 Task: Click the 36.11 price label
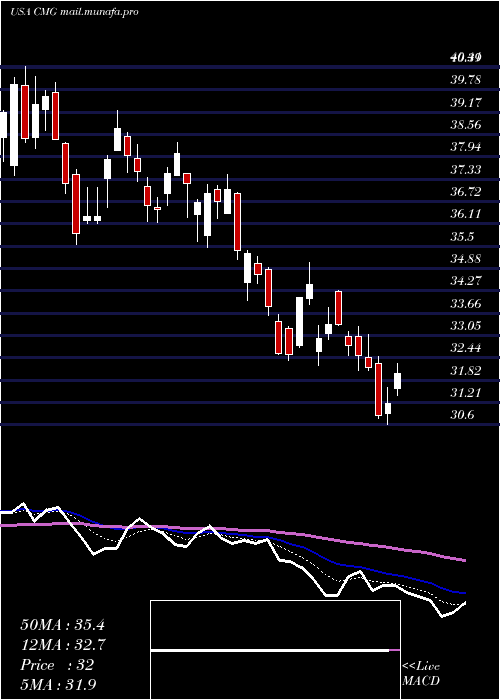pos(466,214)
